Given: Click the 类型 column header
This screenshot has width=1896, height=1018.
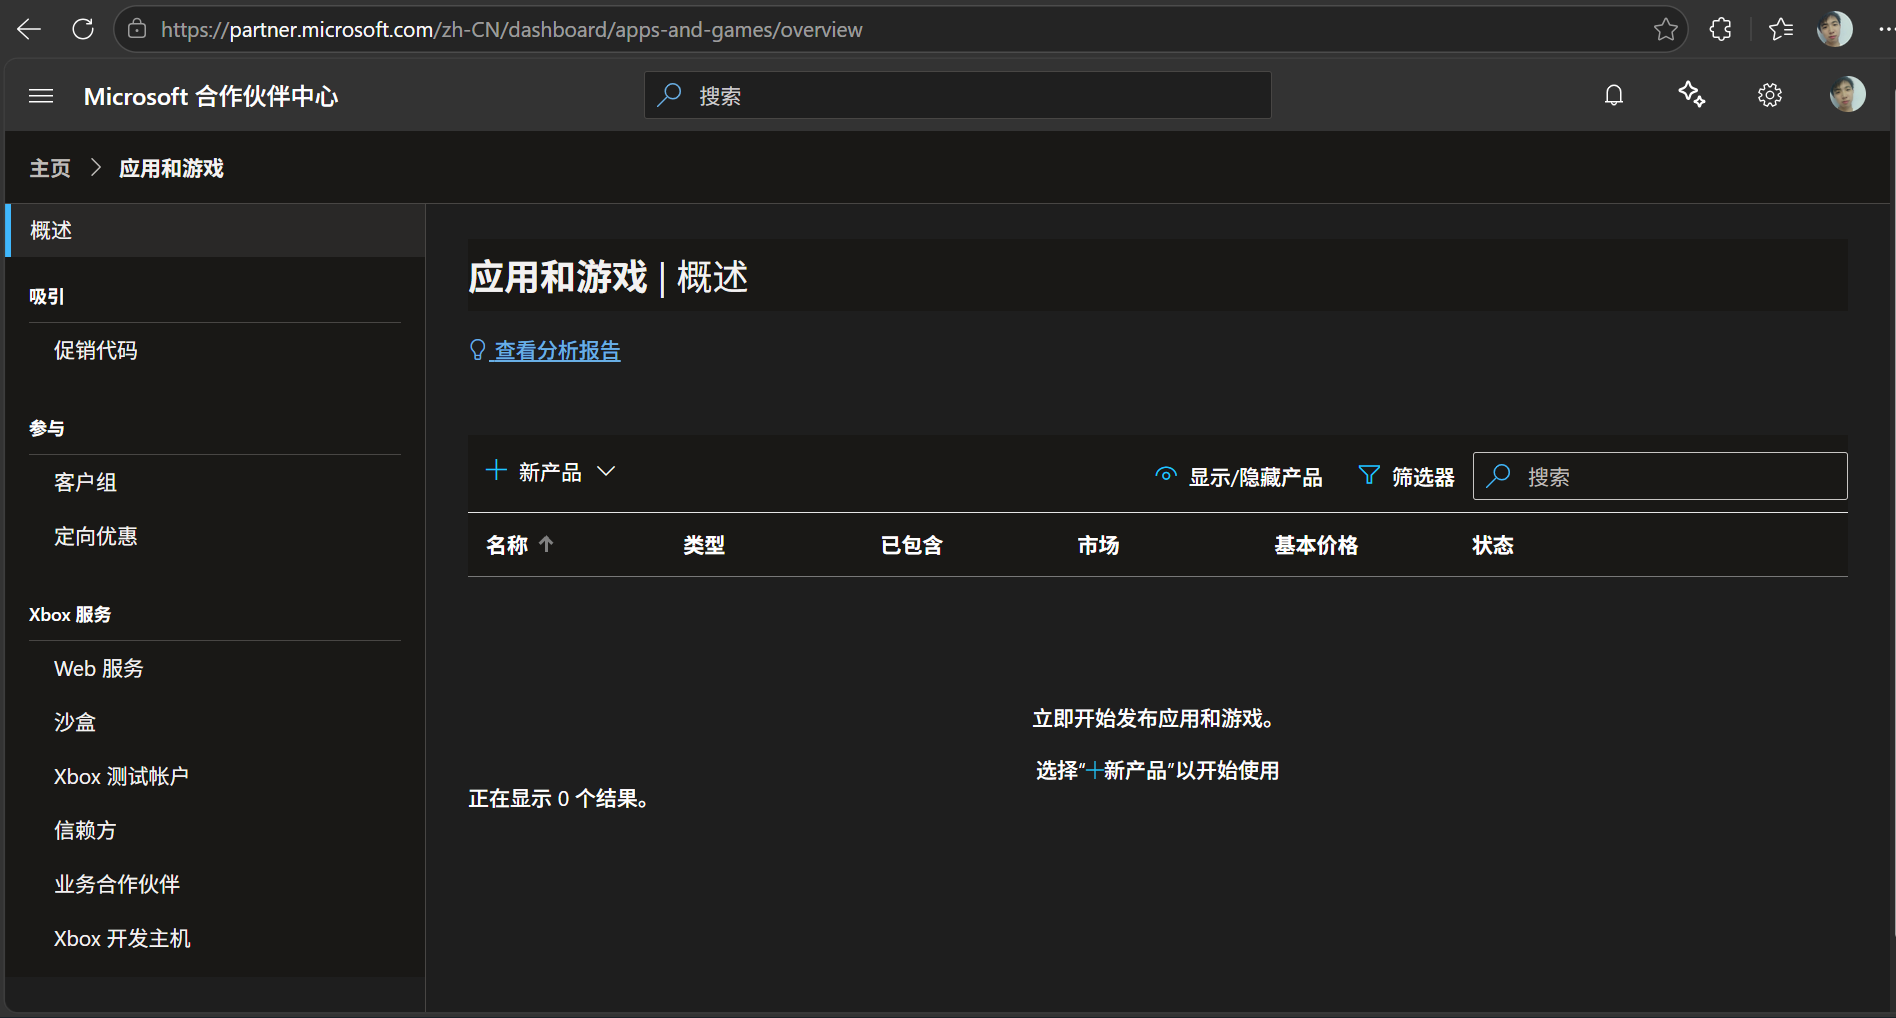Looking at the screenshot, I should coord(704,545).
